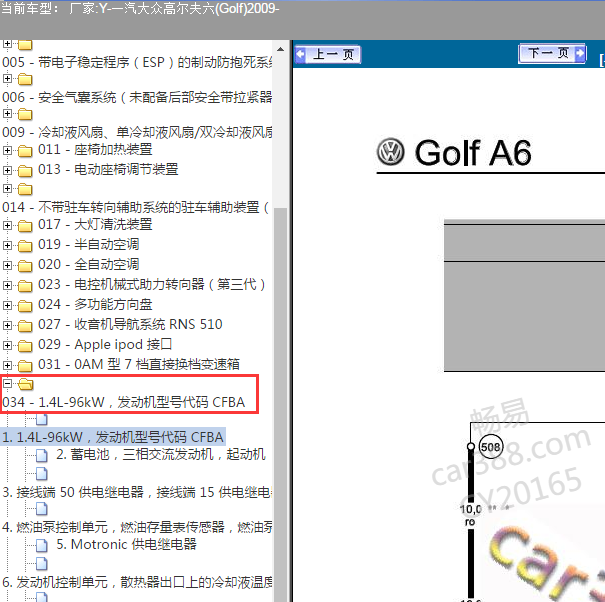The width and height of the screenshot is (605, 602).
Task: Expand the 013 电动座椅调节装置 node
Action: coord(7,170)
